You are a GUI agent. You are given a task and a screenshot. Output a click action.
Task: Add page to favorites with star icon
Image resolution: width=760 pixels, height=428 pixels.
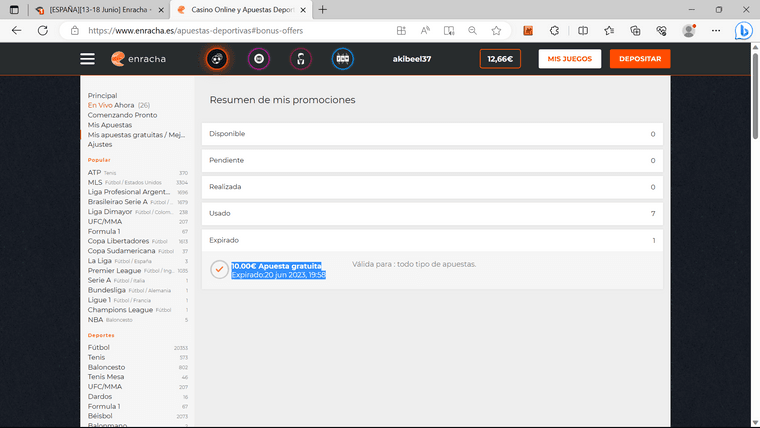click(x=496, y=31)
